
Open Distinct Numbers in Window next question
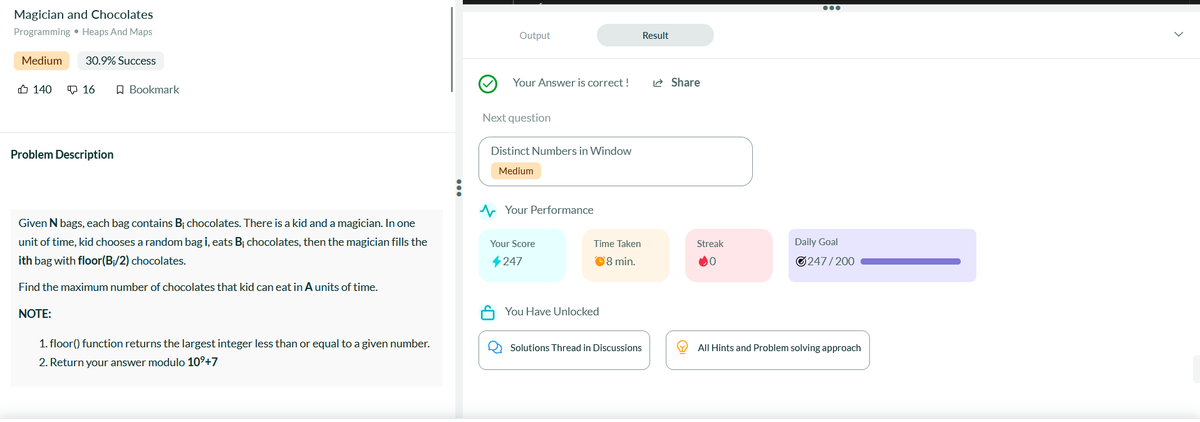(x=616, y=161)
